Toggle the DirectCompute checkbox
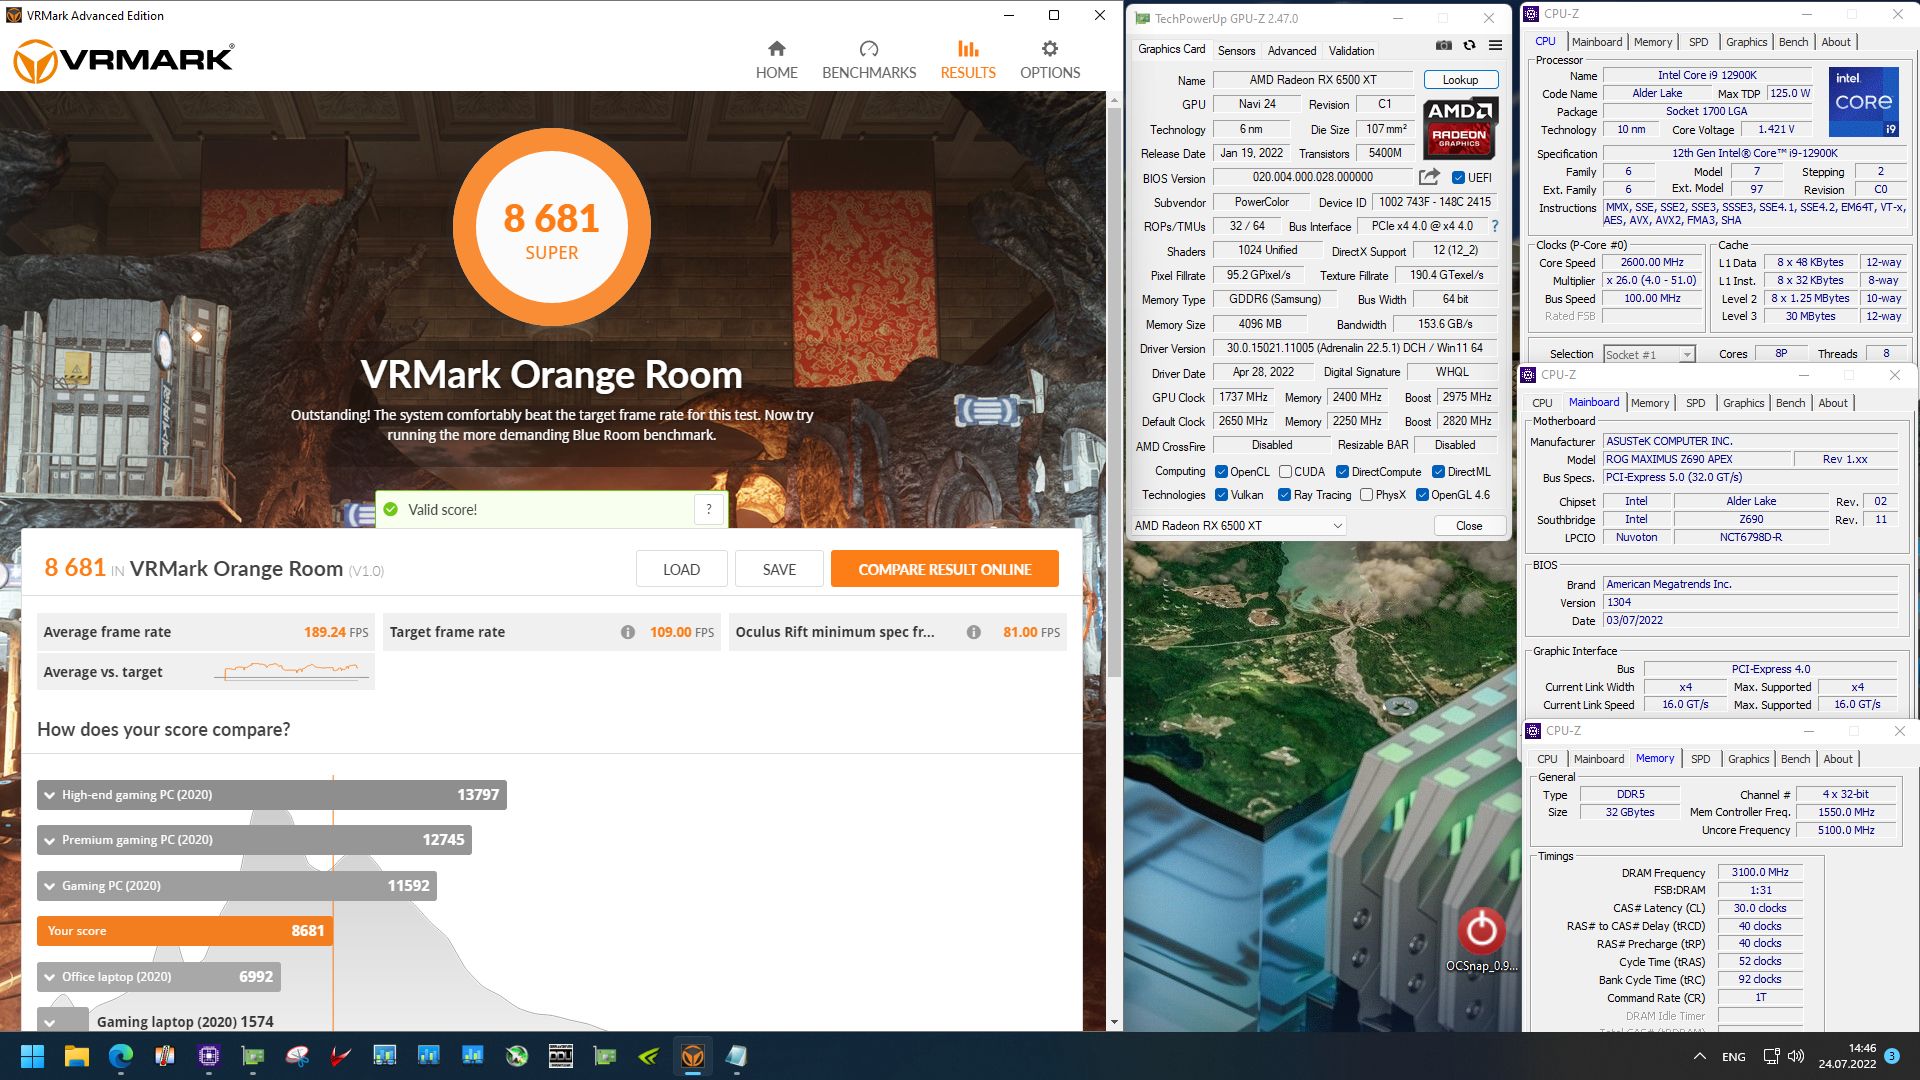This screenshot has width=1920, height=1080. pyautogui.click(x=1343, y=472)
